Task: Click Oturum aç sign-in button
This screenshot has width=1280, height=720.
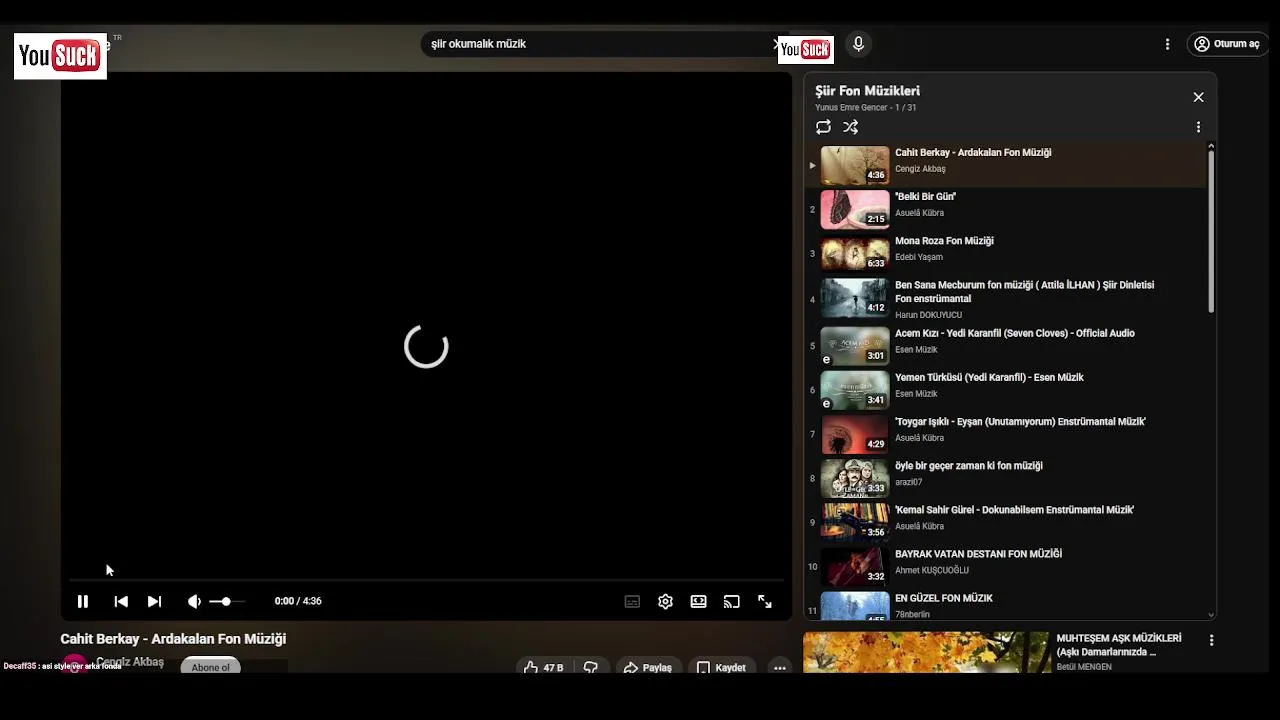Action: 1228,44
